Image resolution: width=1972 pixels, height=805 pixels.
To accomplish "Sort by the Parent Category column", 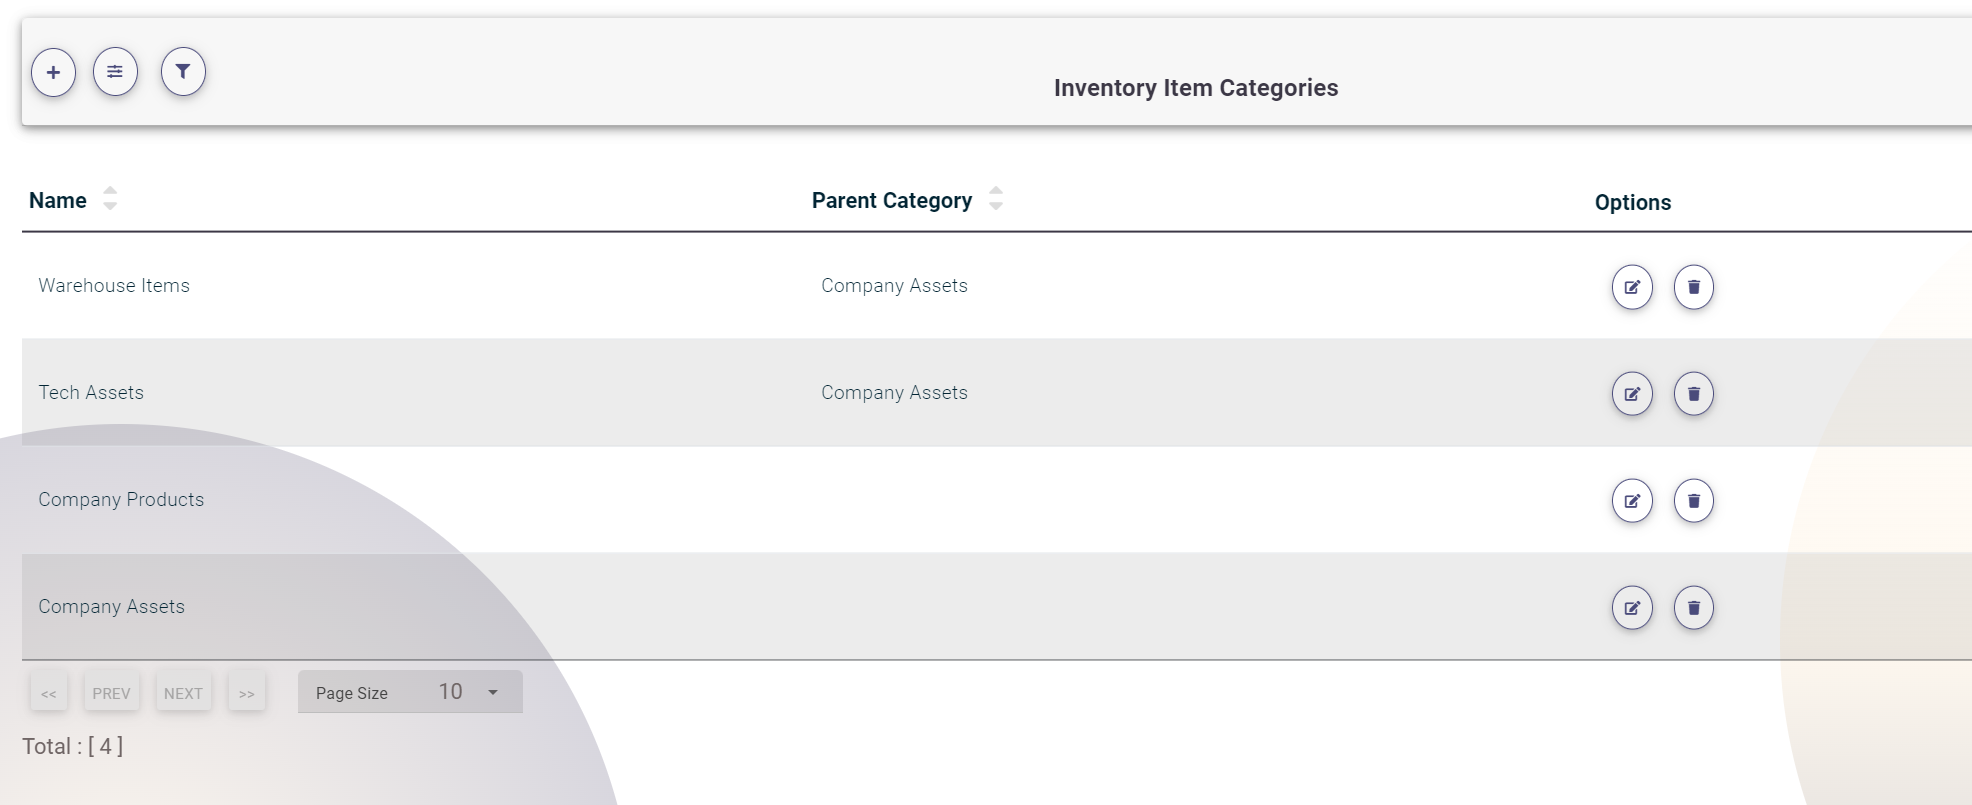I will [x=995, y=199].
